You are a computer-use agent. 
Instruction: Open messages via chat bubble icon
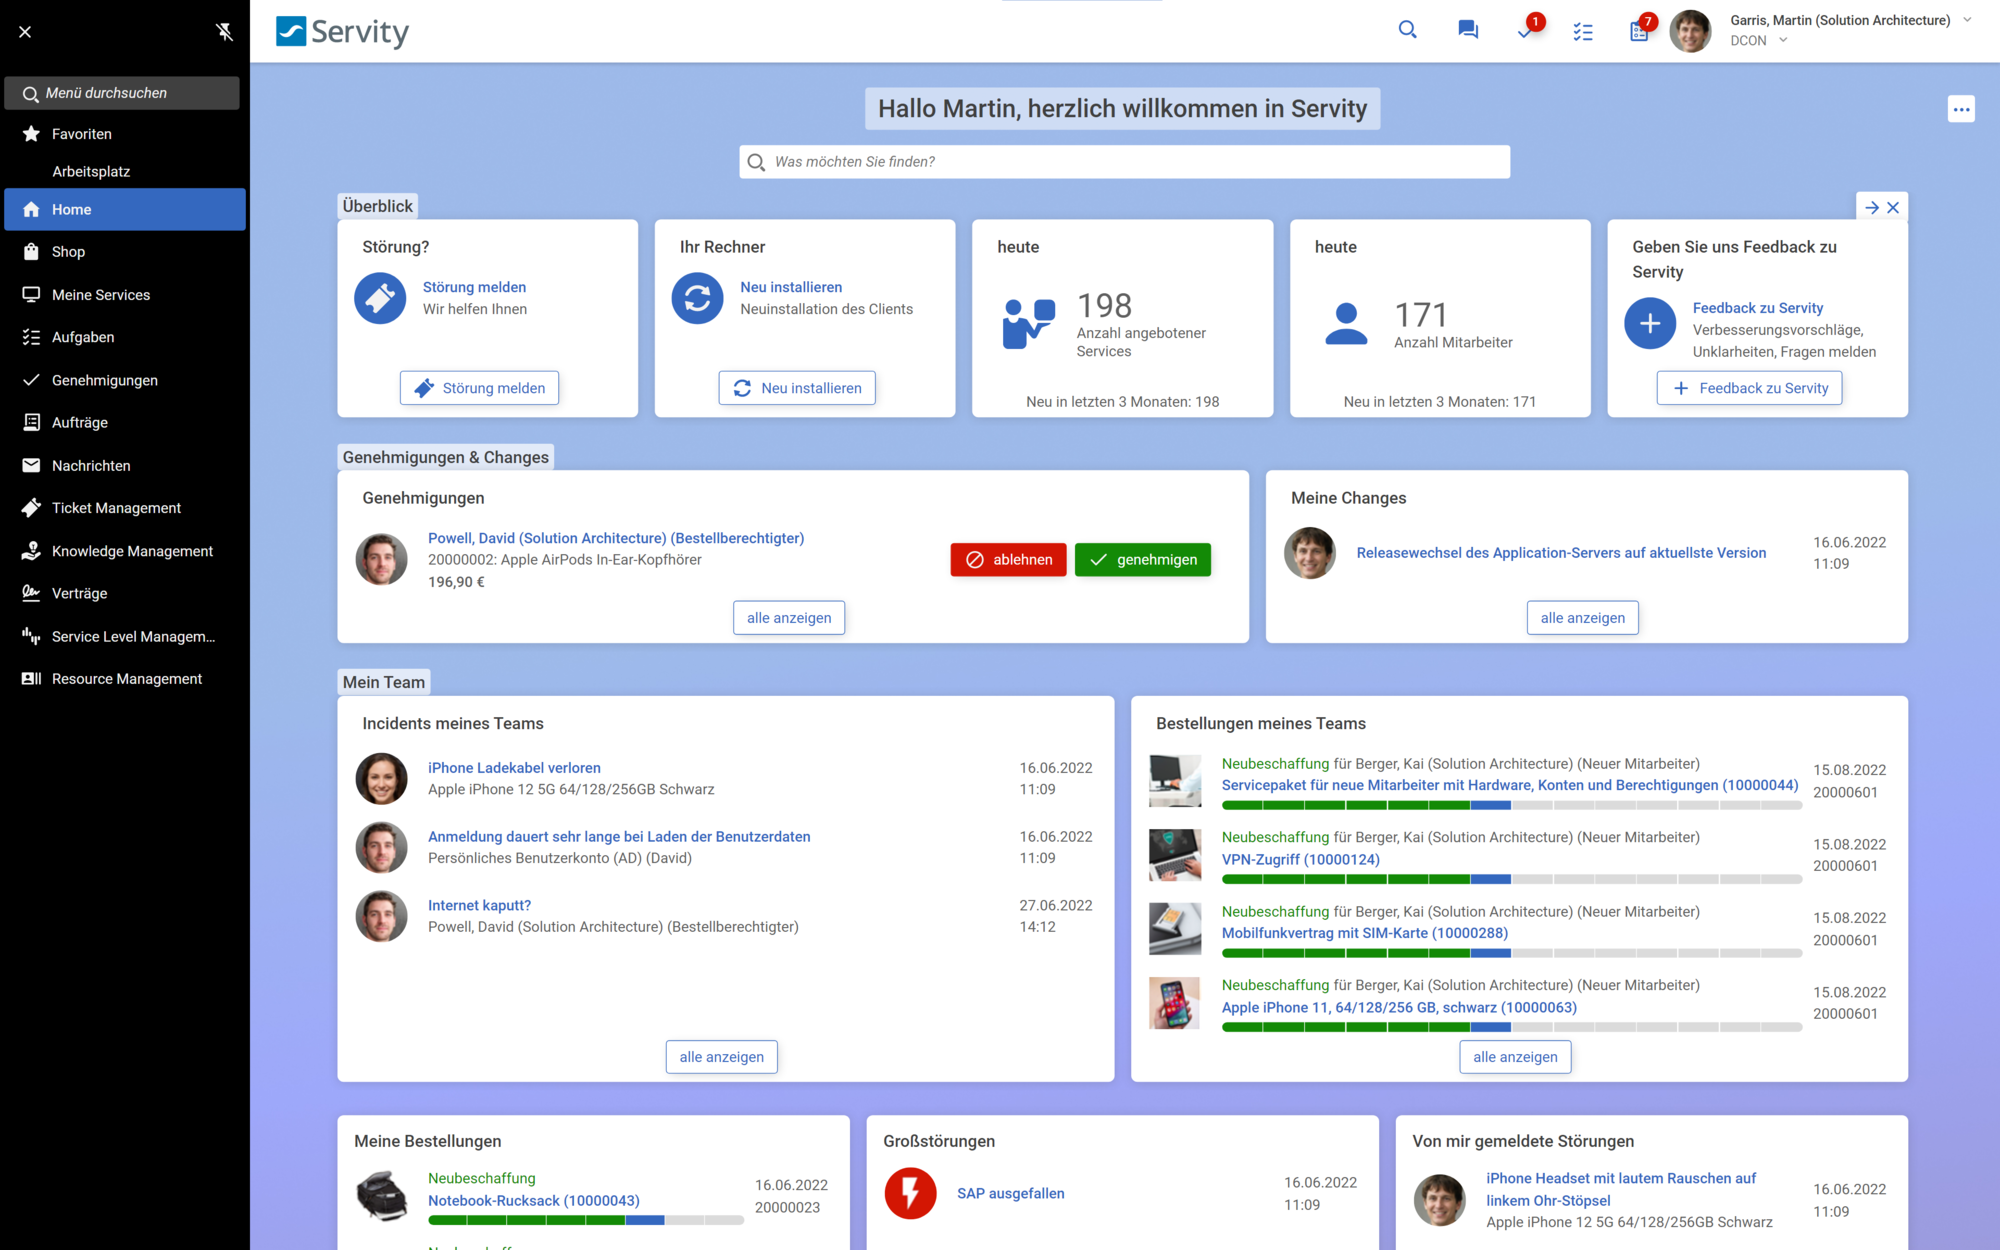point(1467,30)
